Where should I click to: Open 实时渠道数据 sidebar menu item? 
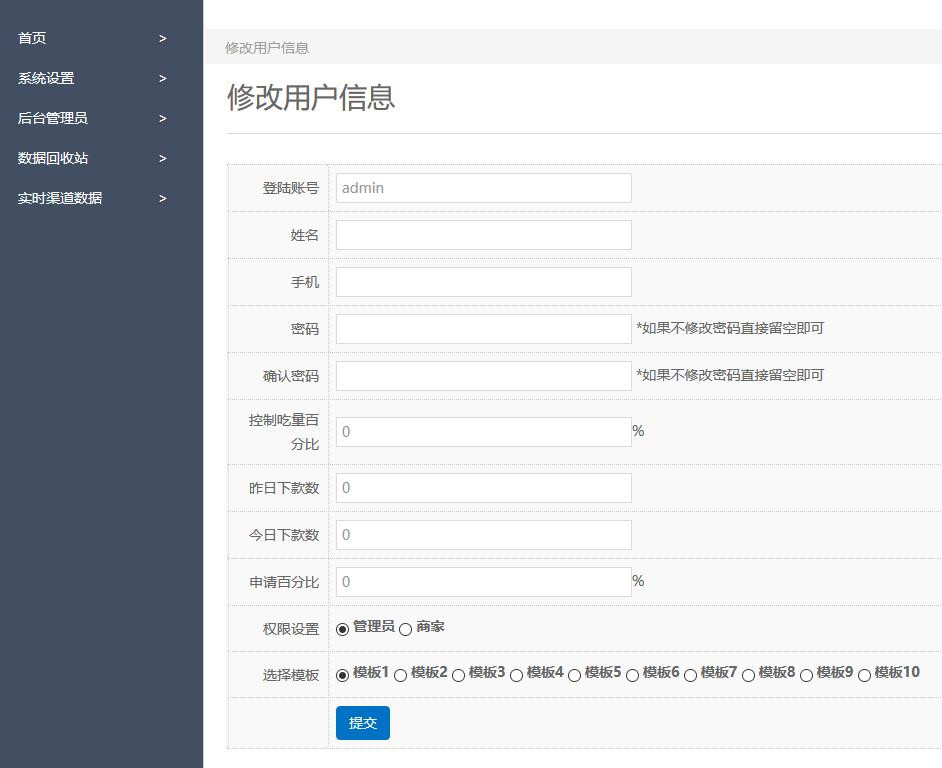click(60, 198)
